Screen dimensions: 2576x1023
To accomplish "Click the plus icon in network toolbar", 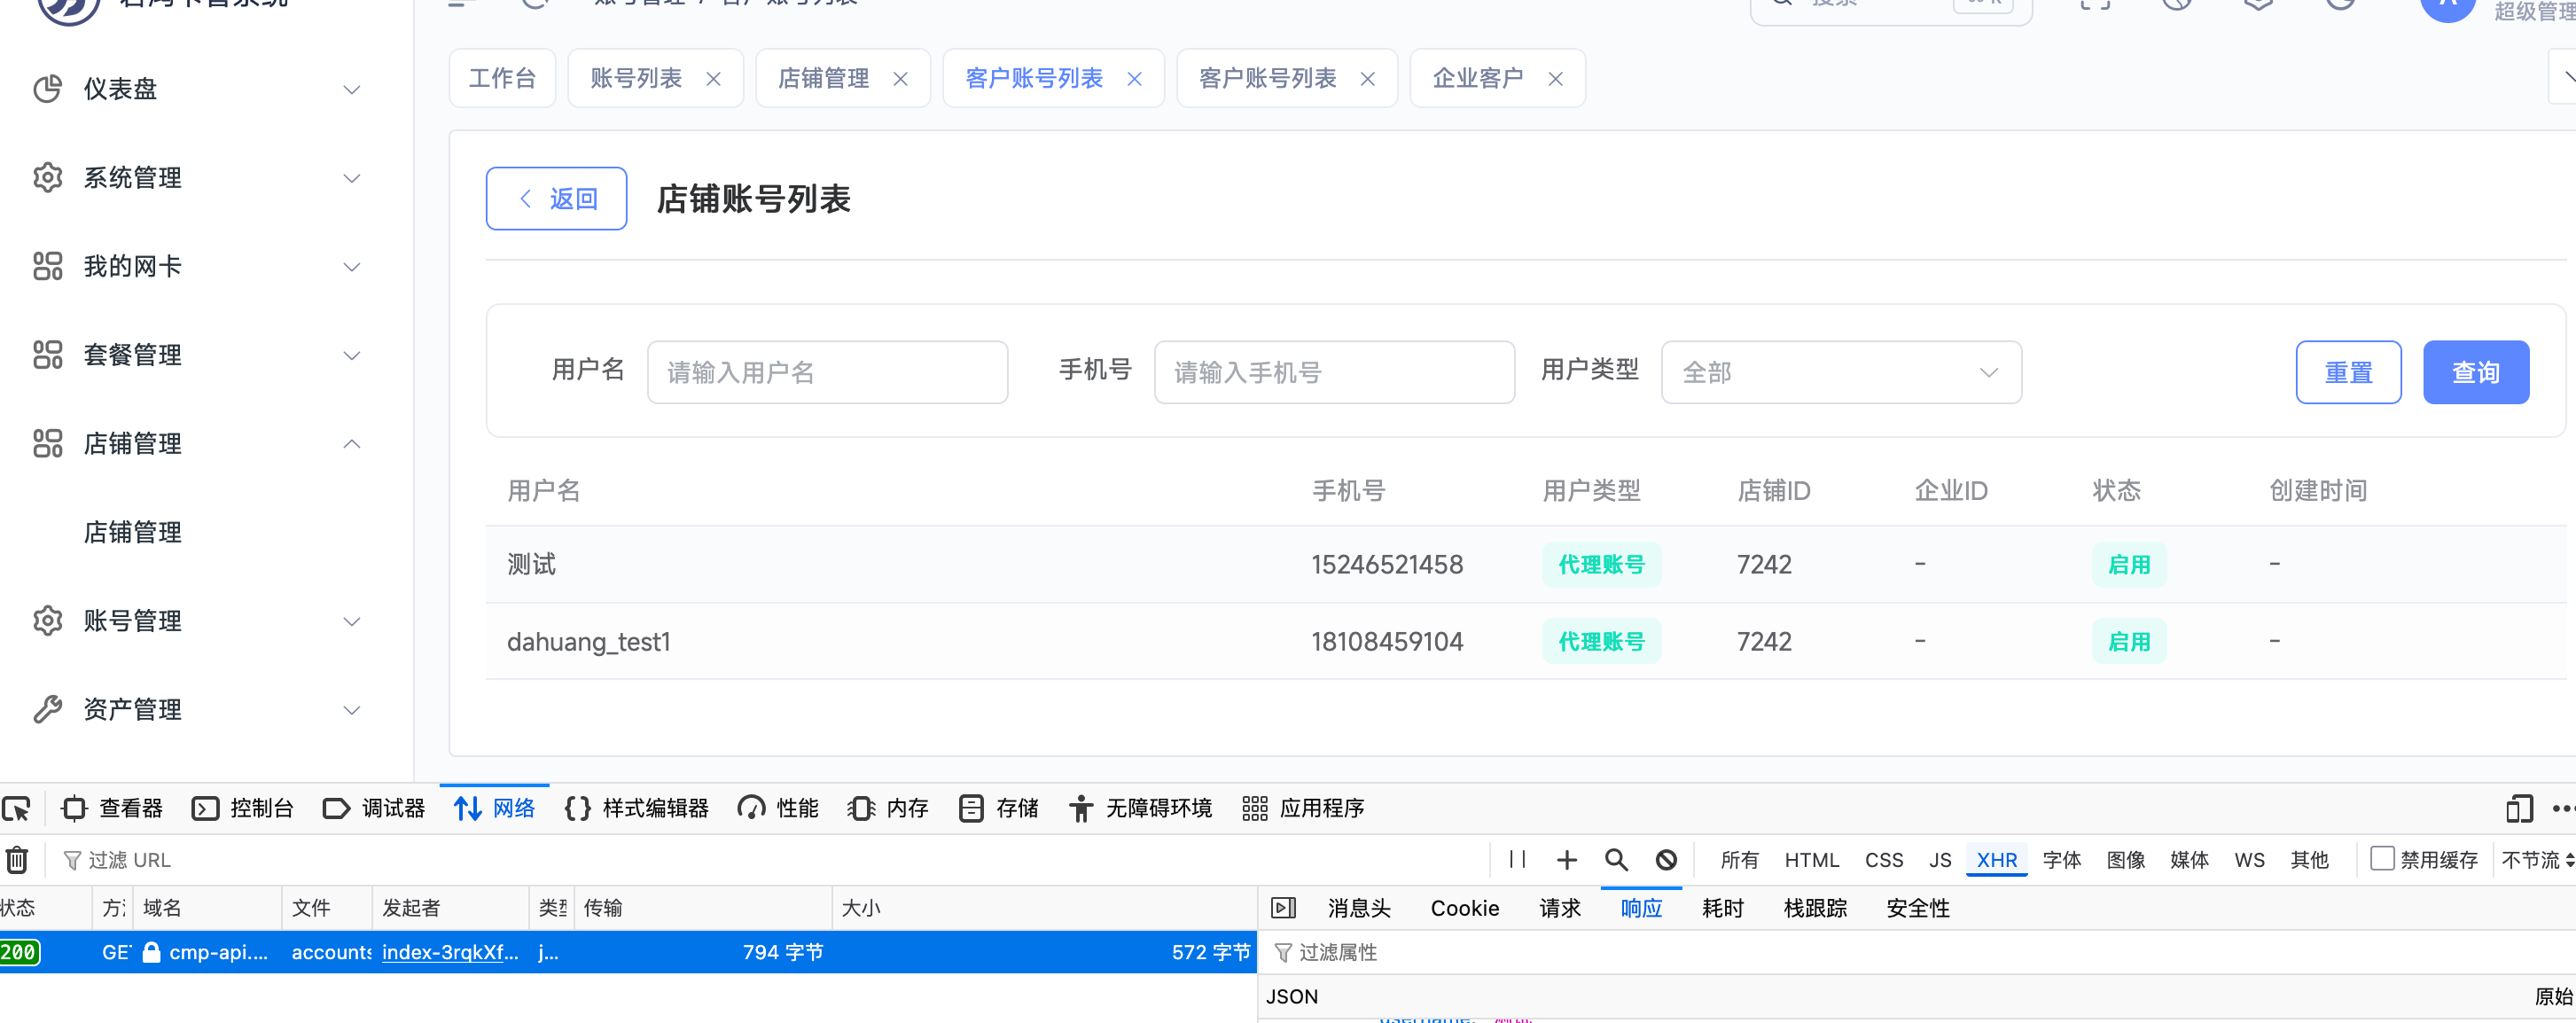I will coord(1566,860).
